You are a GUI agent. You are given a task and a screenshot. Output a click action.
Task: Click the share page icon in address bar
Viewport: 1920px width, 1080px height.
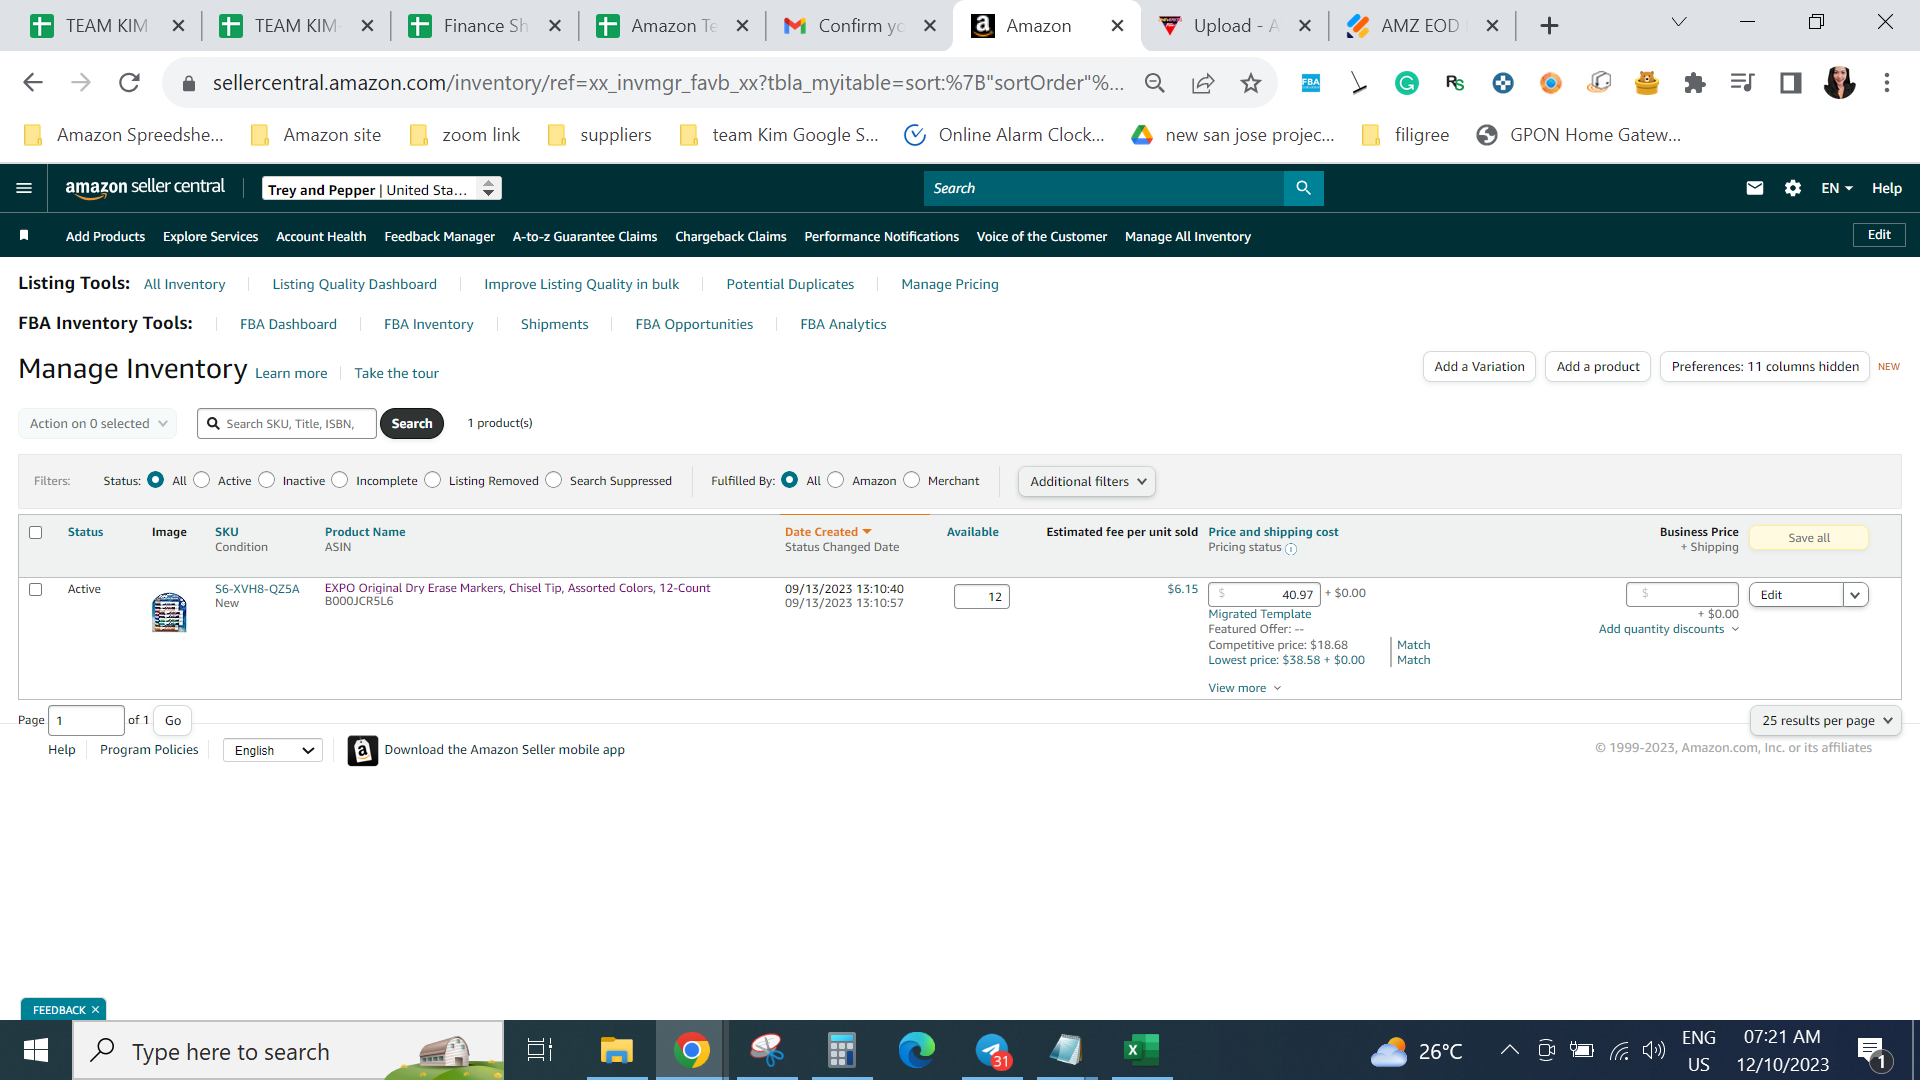(x=1203, y=83)
